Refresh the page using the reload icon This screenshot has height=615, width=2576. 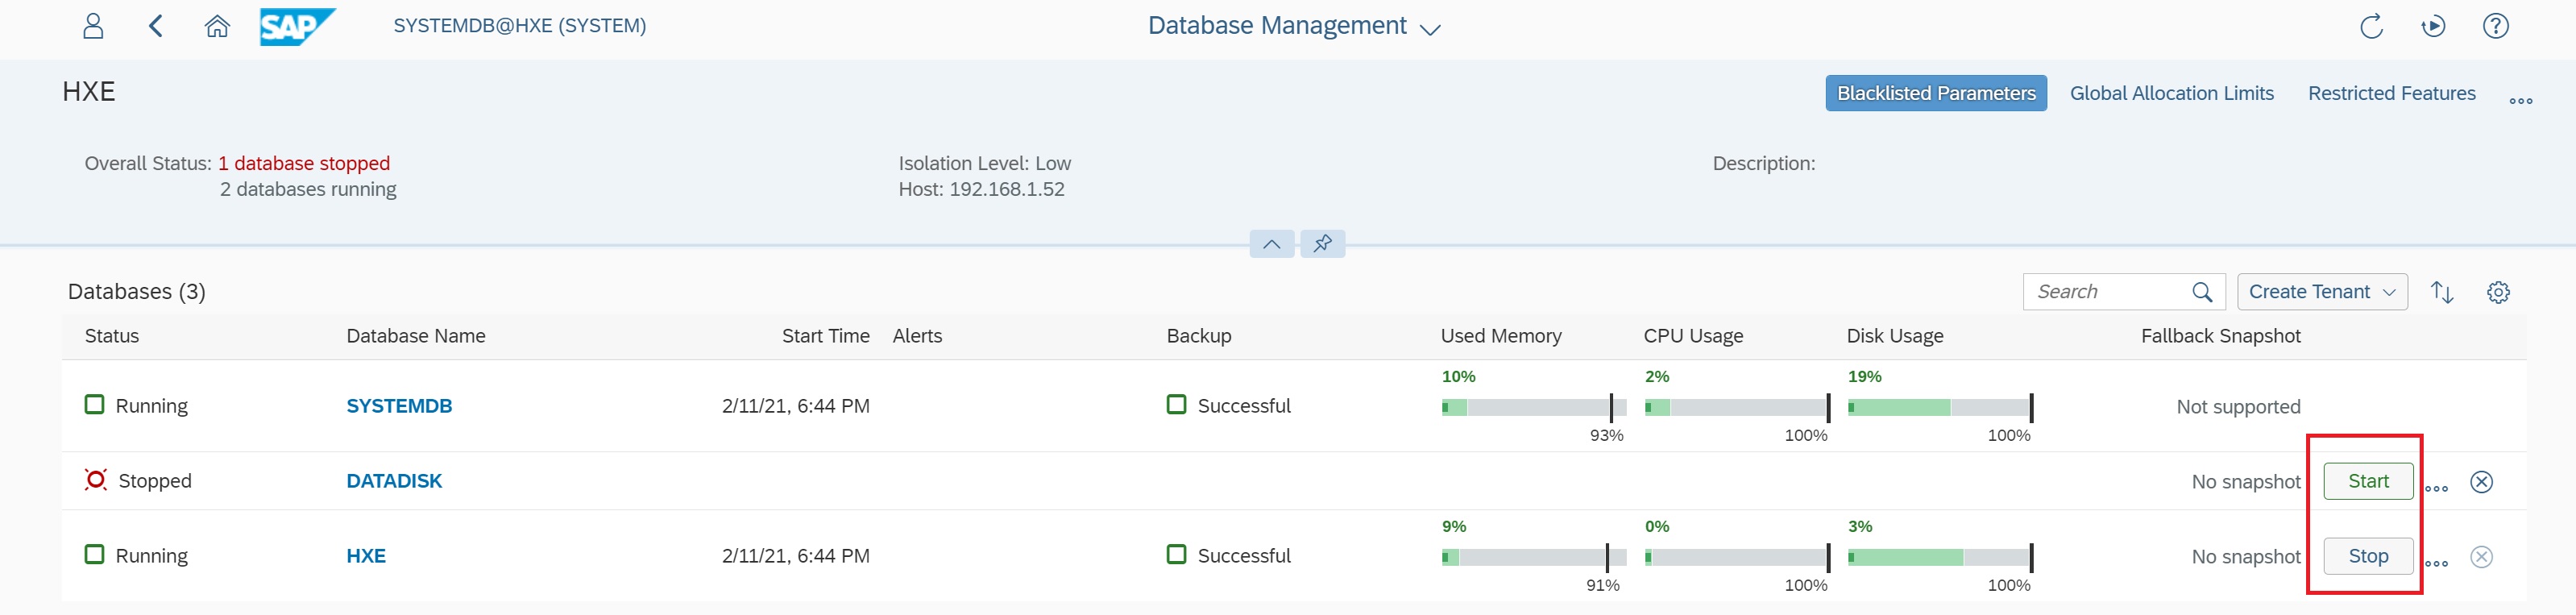[x=2371, y=26]
